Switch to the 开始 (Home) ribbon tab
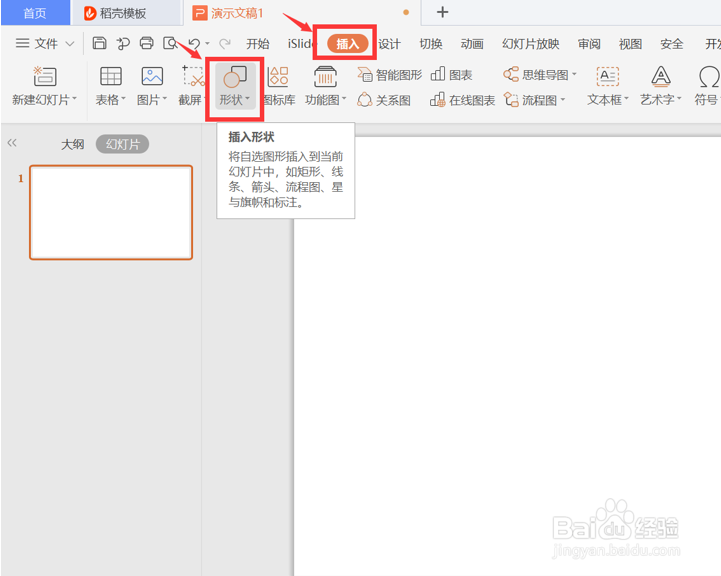The height and width of the screenshot is (576, 721). (x=258, y=44)
